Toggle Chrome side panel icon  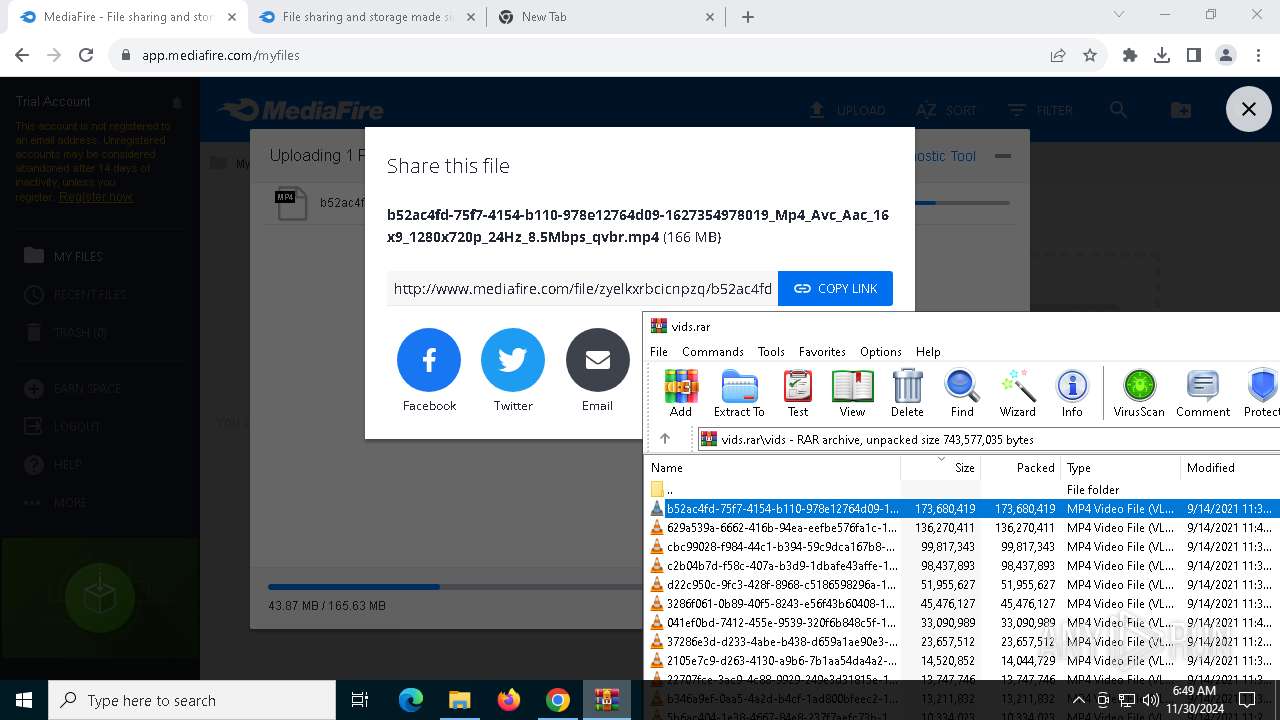point(1194,56)
